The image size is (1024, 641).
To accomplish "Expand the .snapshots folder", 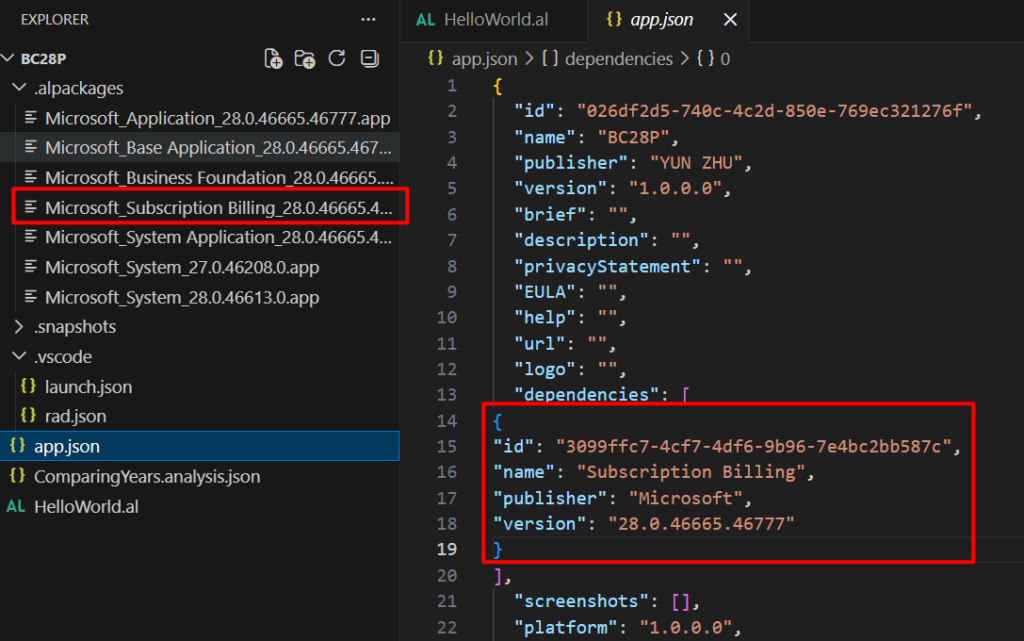I will pyautogui.click(x=20, y=327).
